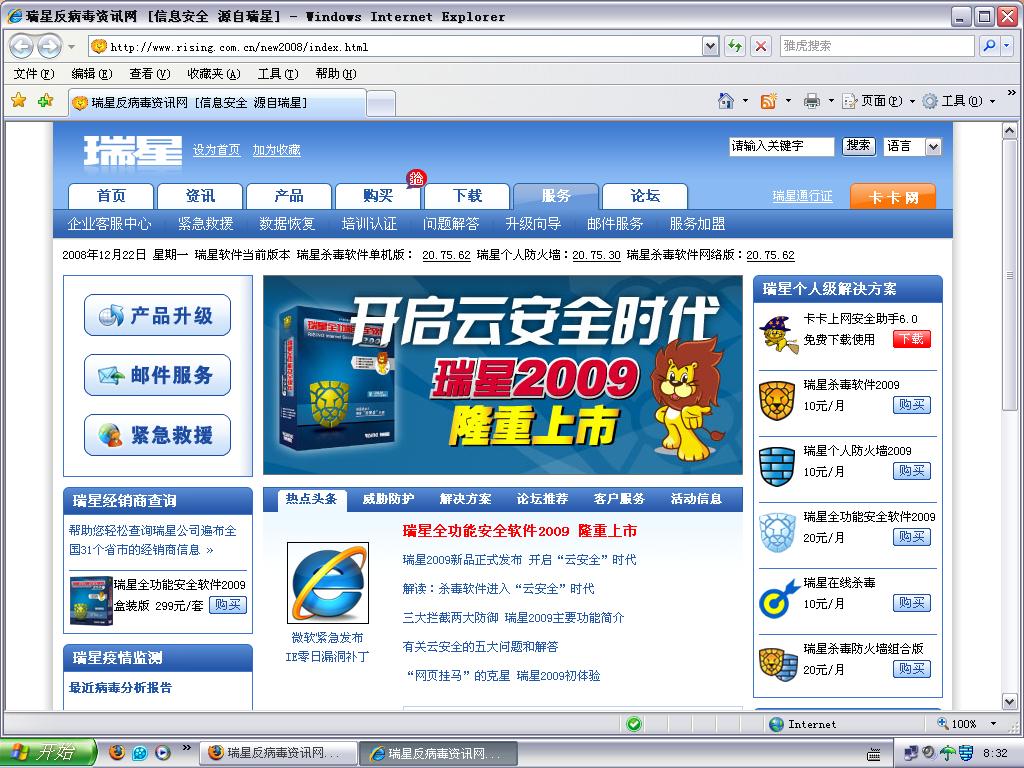Viewport: 1024px width, 768px height.
Task: Switch to Firefox 瑞星反病毒资讯网 taskbar window
Action: pos(278,753)
